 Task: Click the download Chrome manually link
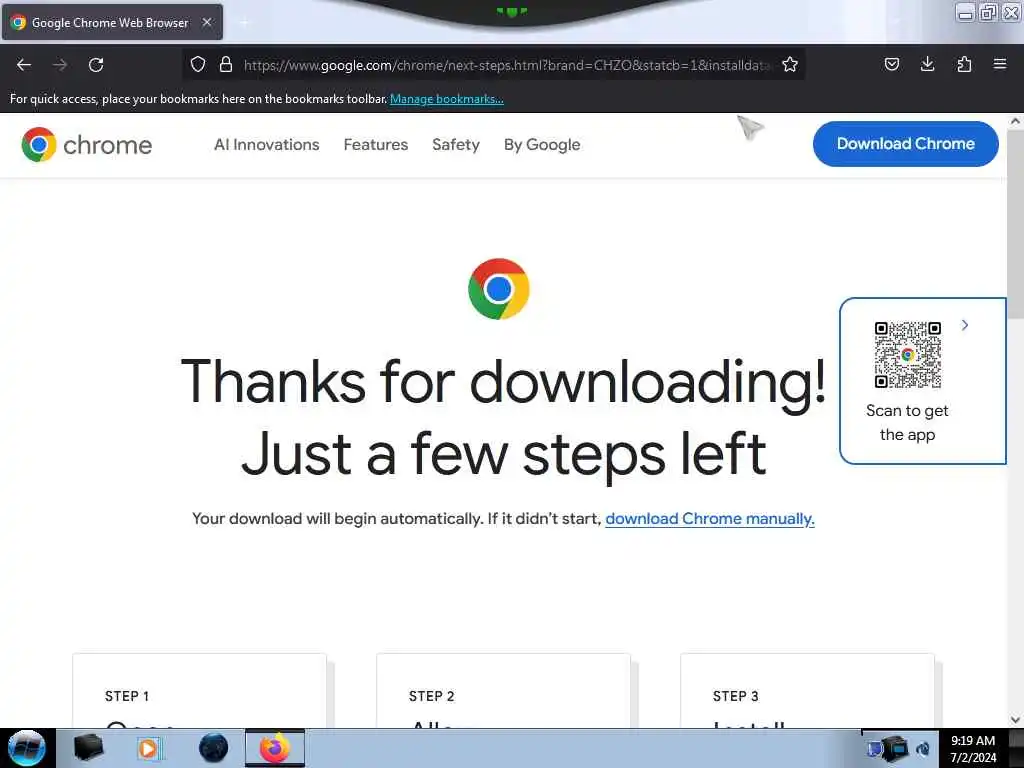tap(710, 519)
